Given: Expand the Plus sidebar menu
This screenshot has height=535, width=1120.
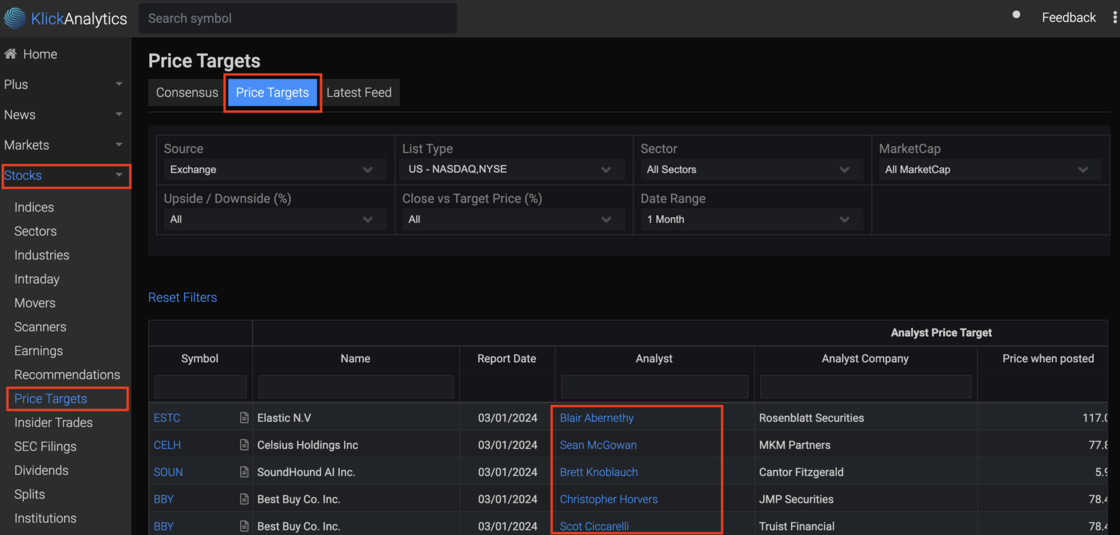Looking at the screenshot, I should (x=64, y=84).
